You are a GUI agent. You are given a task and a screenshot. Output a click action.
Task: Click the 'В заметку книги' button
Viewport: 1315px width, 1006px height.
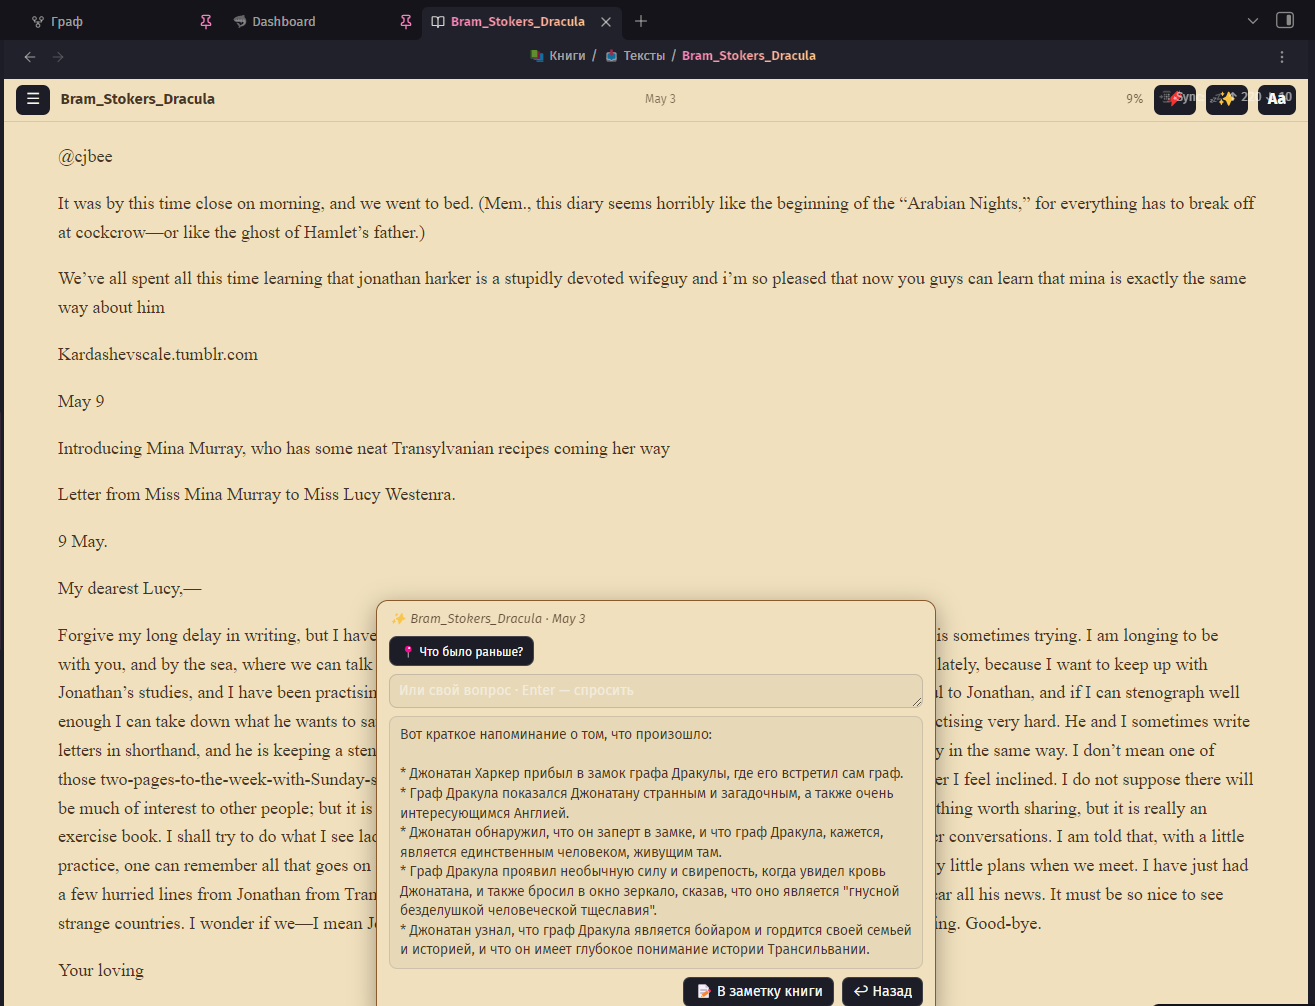click(759, 991)
